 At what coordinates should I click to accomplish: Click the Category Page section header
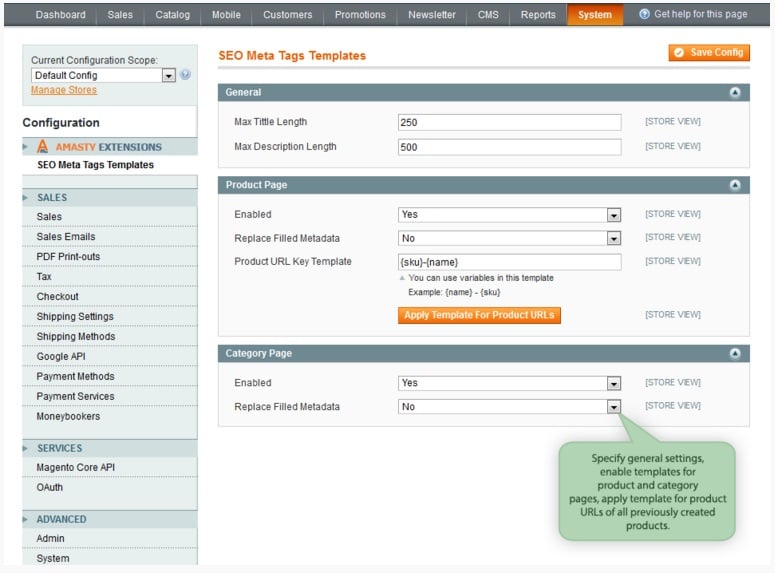tap(483, 353)
